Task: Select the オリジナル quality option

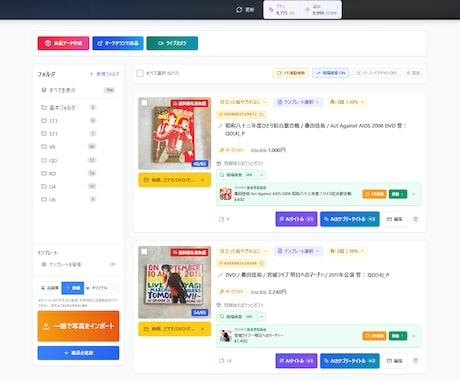Action: click(x=97, y=288)
